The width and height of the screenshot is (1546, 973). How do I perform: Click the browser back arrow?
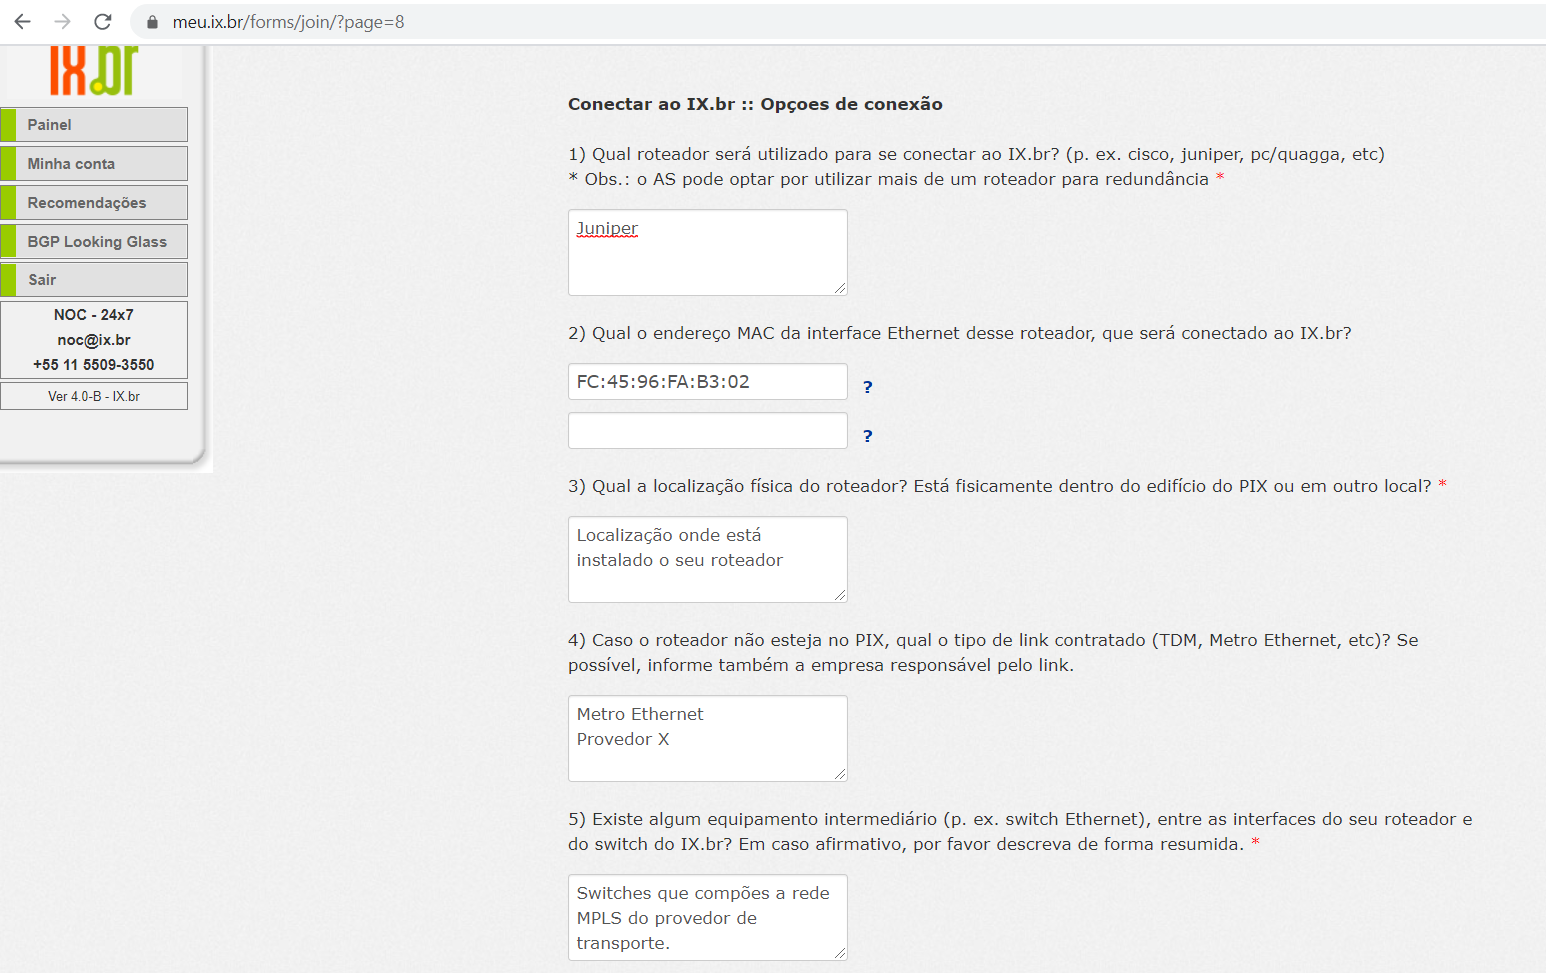(22, 21)
